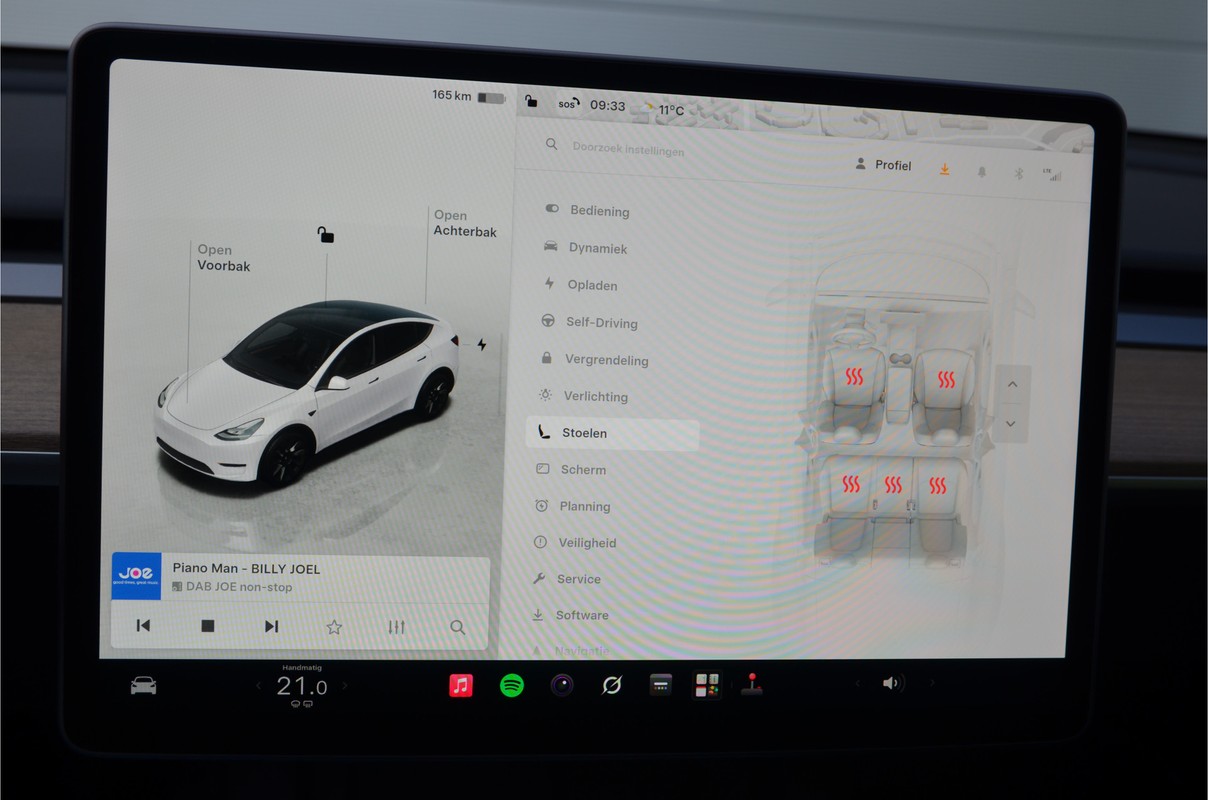Select the Stoelen menu item
Viewport: 1208px width, 800px height.
(x=612, y=433)
